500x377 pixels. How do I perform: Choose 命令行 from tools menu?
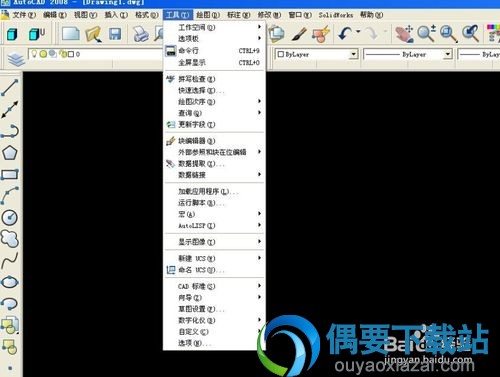click(214, 51)
